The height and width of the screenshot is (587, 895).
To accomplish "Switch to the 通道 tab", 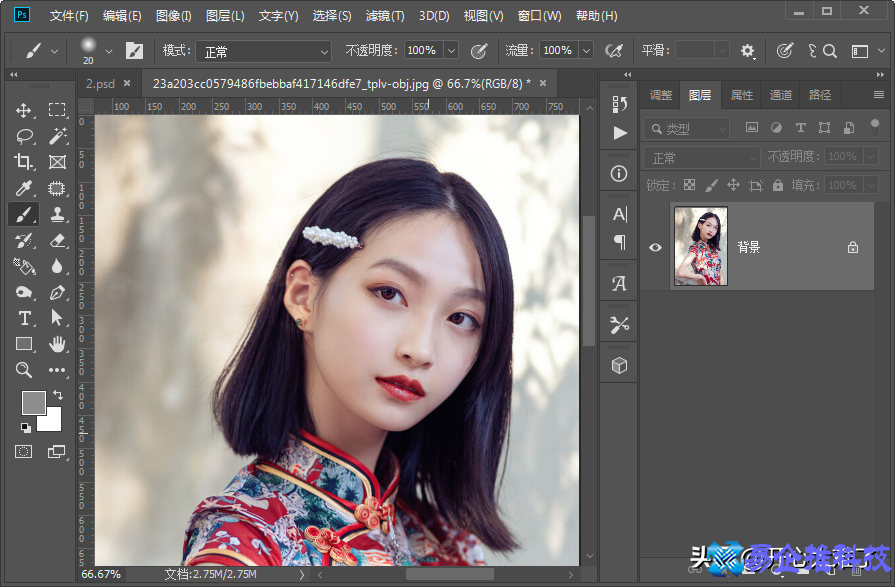I will pyautogui.click(x=781, y=95).
